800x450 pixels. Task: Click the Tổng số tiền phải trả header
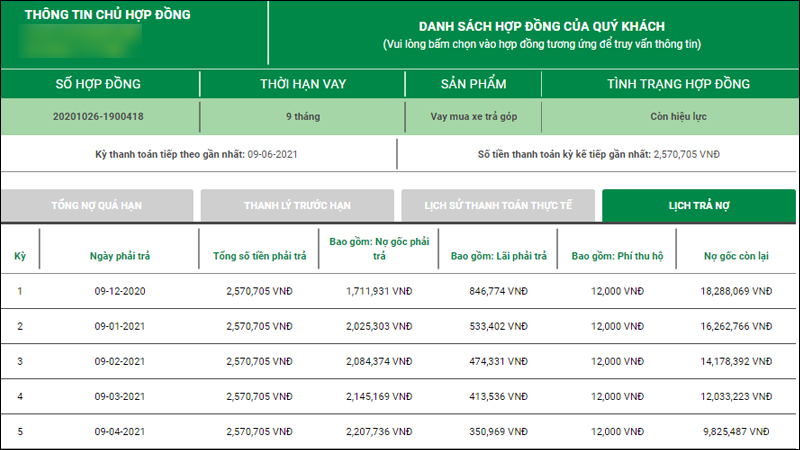259,256
